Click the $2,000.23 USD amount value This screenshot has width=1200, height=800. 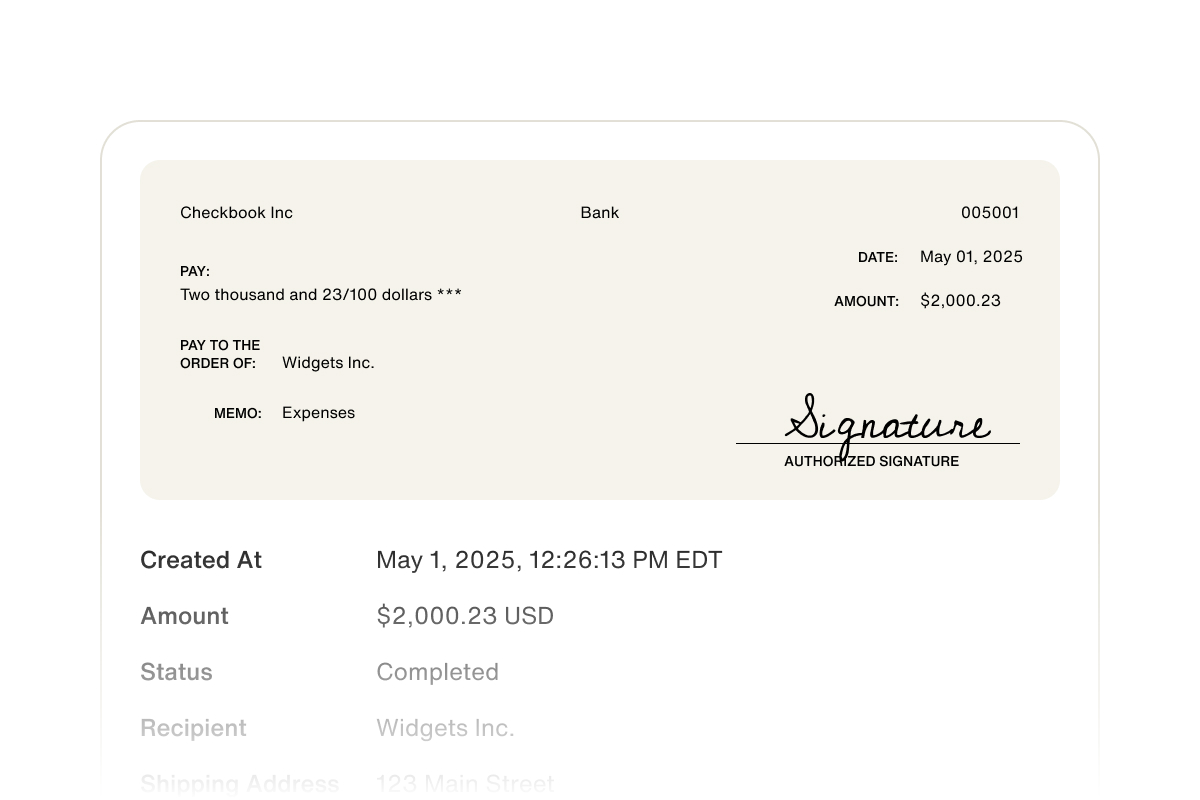point(465,616)
